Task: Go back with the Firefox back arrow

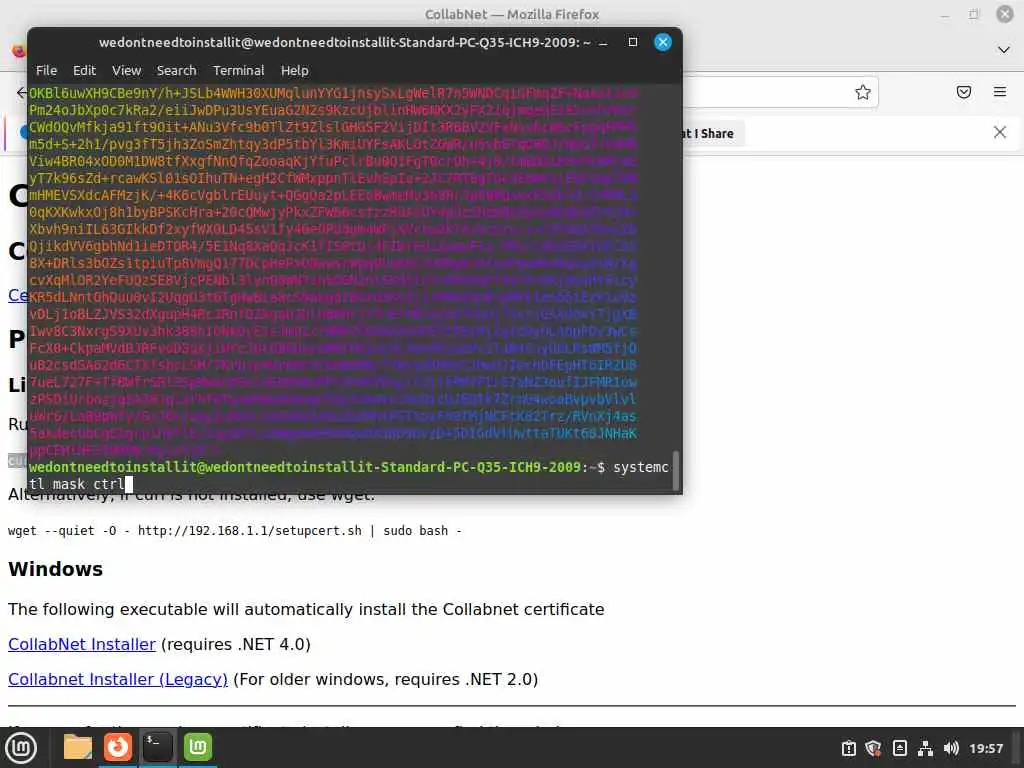Action: click(x=22, y=92)
